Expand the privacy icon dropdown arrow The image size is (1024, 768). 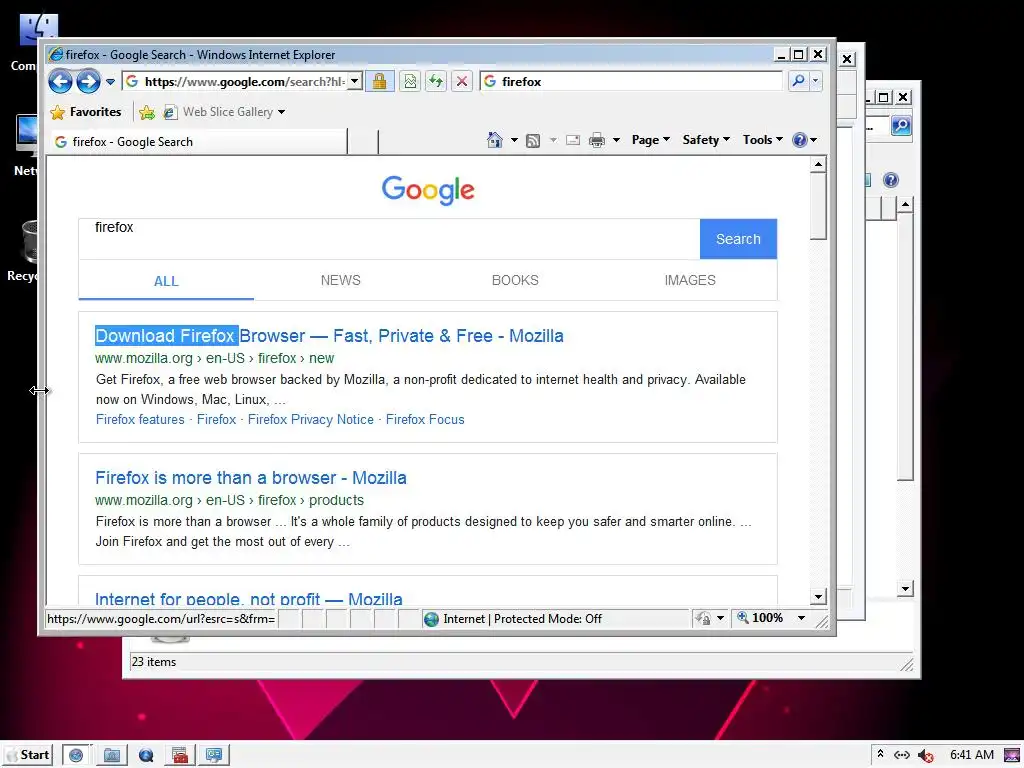720,618
